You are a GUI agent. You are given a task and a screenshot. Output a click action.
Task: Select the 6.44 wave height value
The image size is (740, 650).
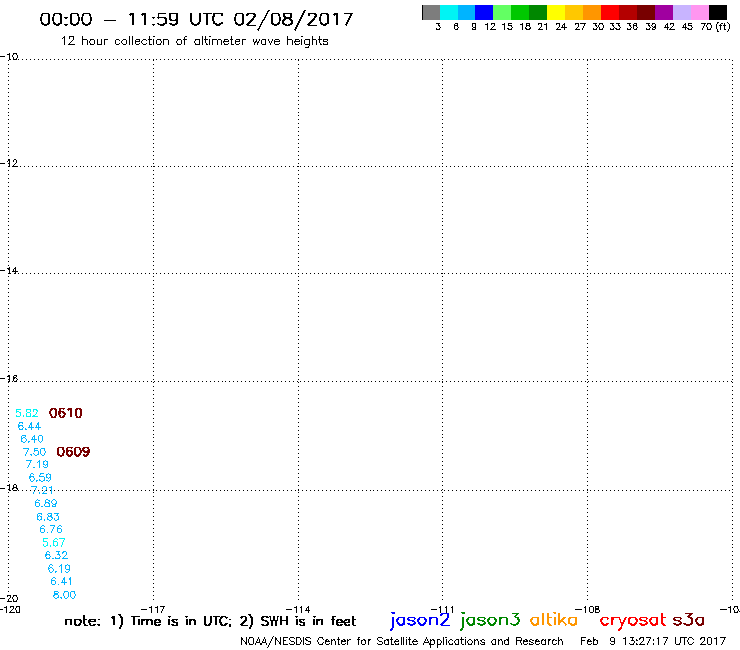29,426
